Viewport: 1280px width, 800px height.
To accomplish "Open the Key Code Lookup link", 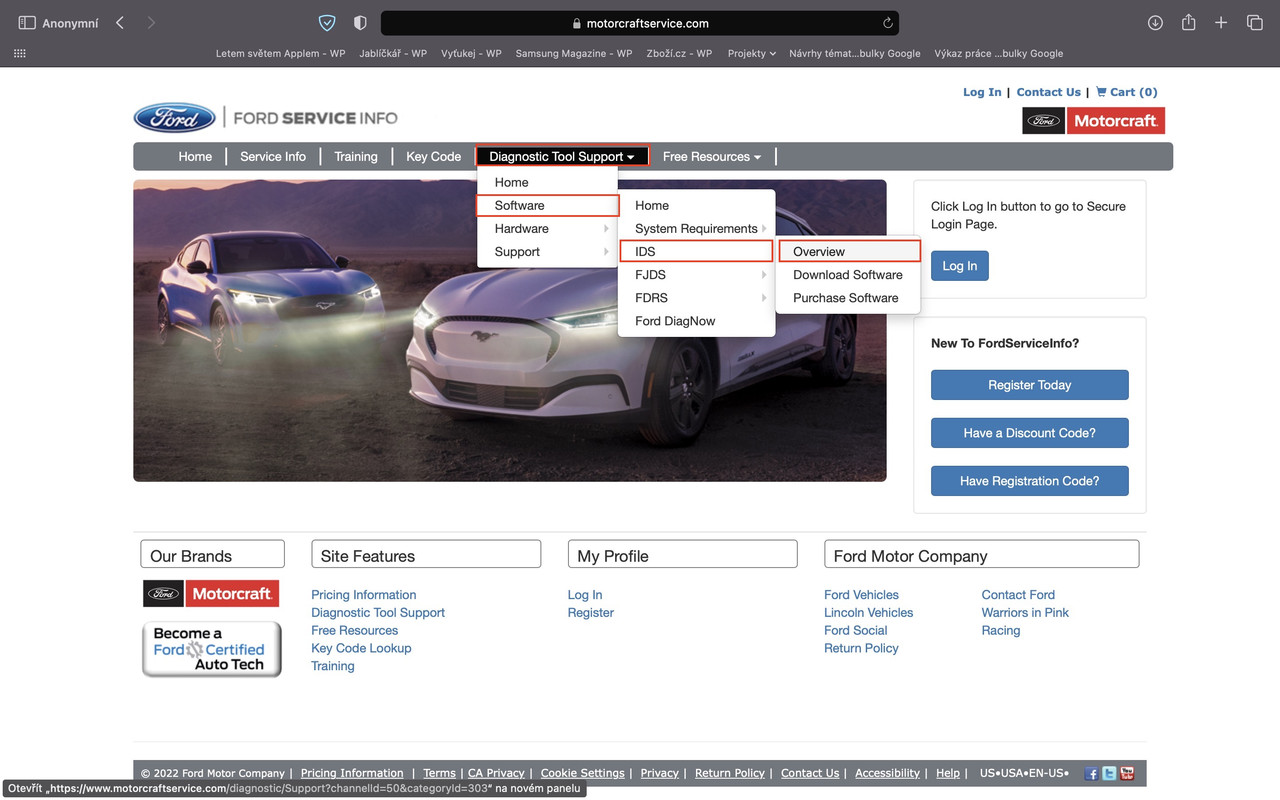I will [361, 648].
